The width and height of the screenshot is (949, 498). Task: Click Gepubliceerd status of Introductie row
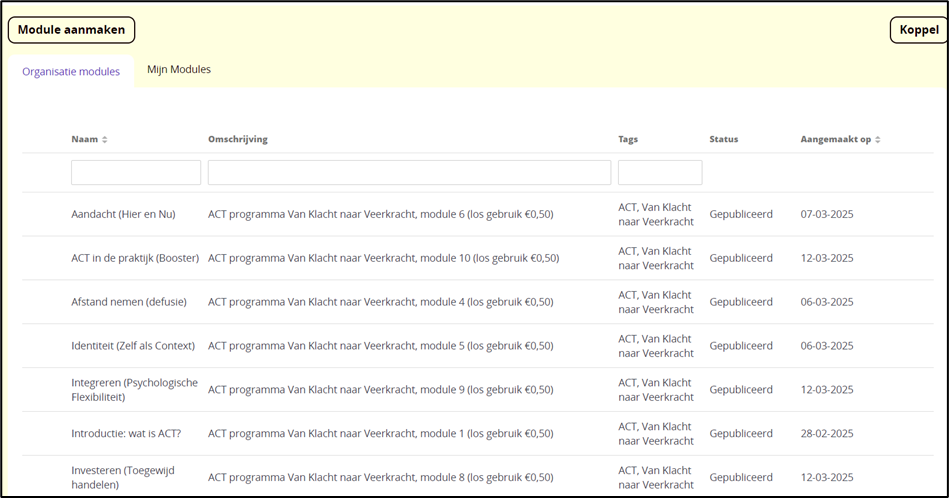pos(740,434)
